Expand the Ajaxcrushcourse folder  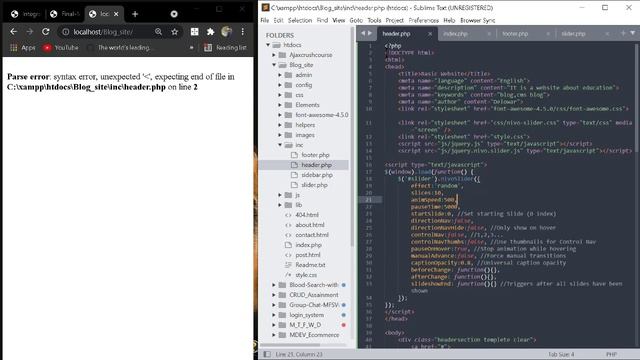click(x=274, y=55)
